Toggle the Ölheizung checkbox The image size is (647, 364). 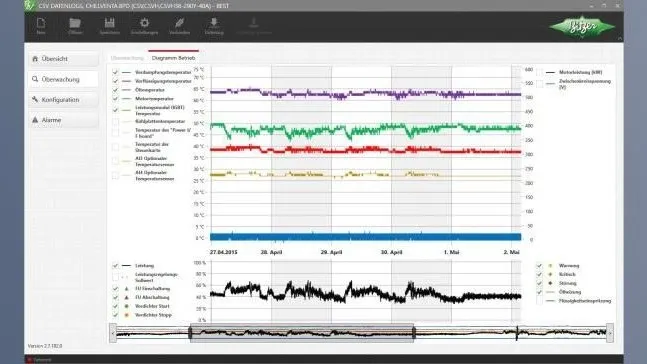[x=539, y=292]
